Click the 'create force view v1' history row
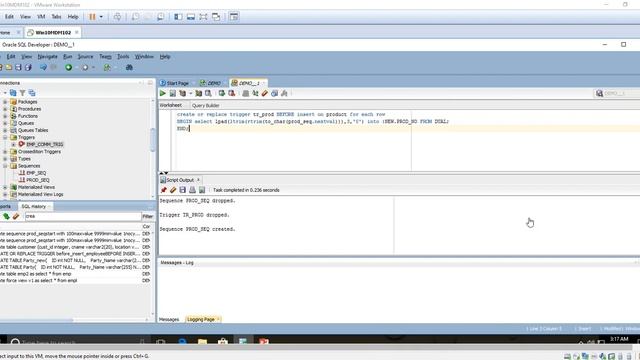This screenshot has width=640, height=360. pos(76,280)
